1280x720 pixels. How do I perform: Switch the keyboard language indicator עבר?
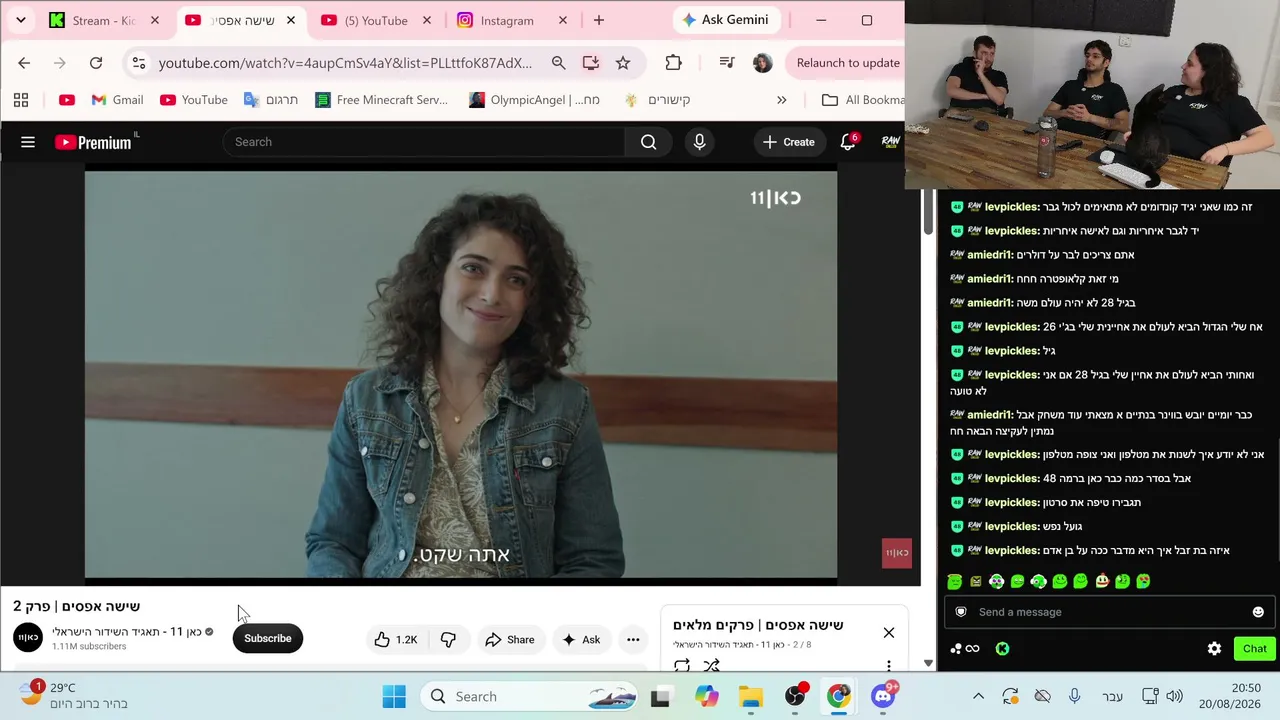[1112, 697]
